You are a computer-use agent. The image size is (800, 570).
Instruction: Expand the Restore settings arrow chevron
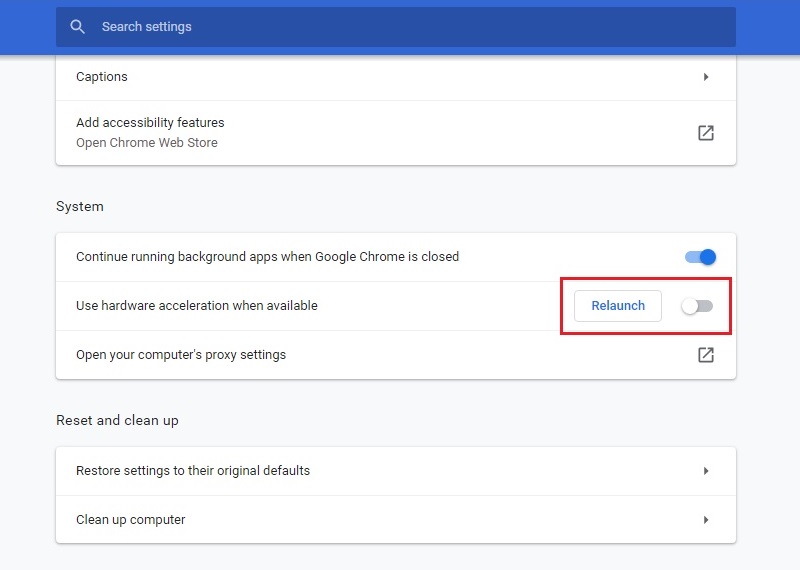coord(706,471)
